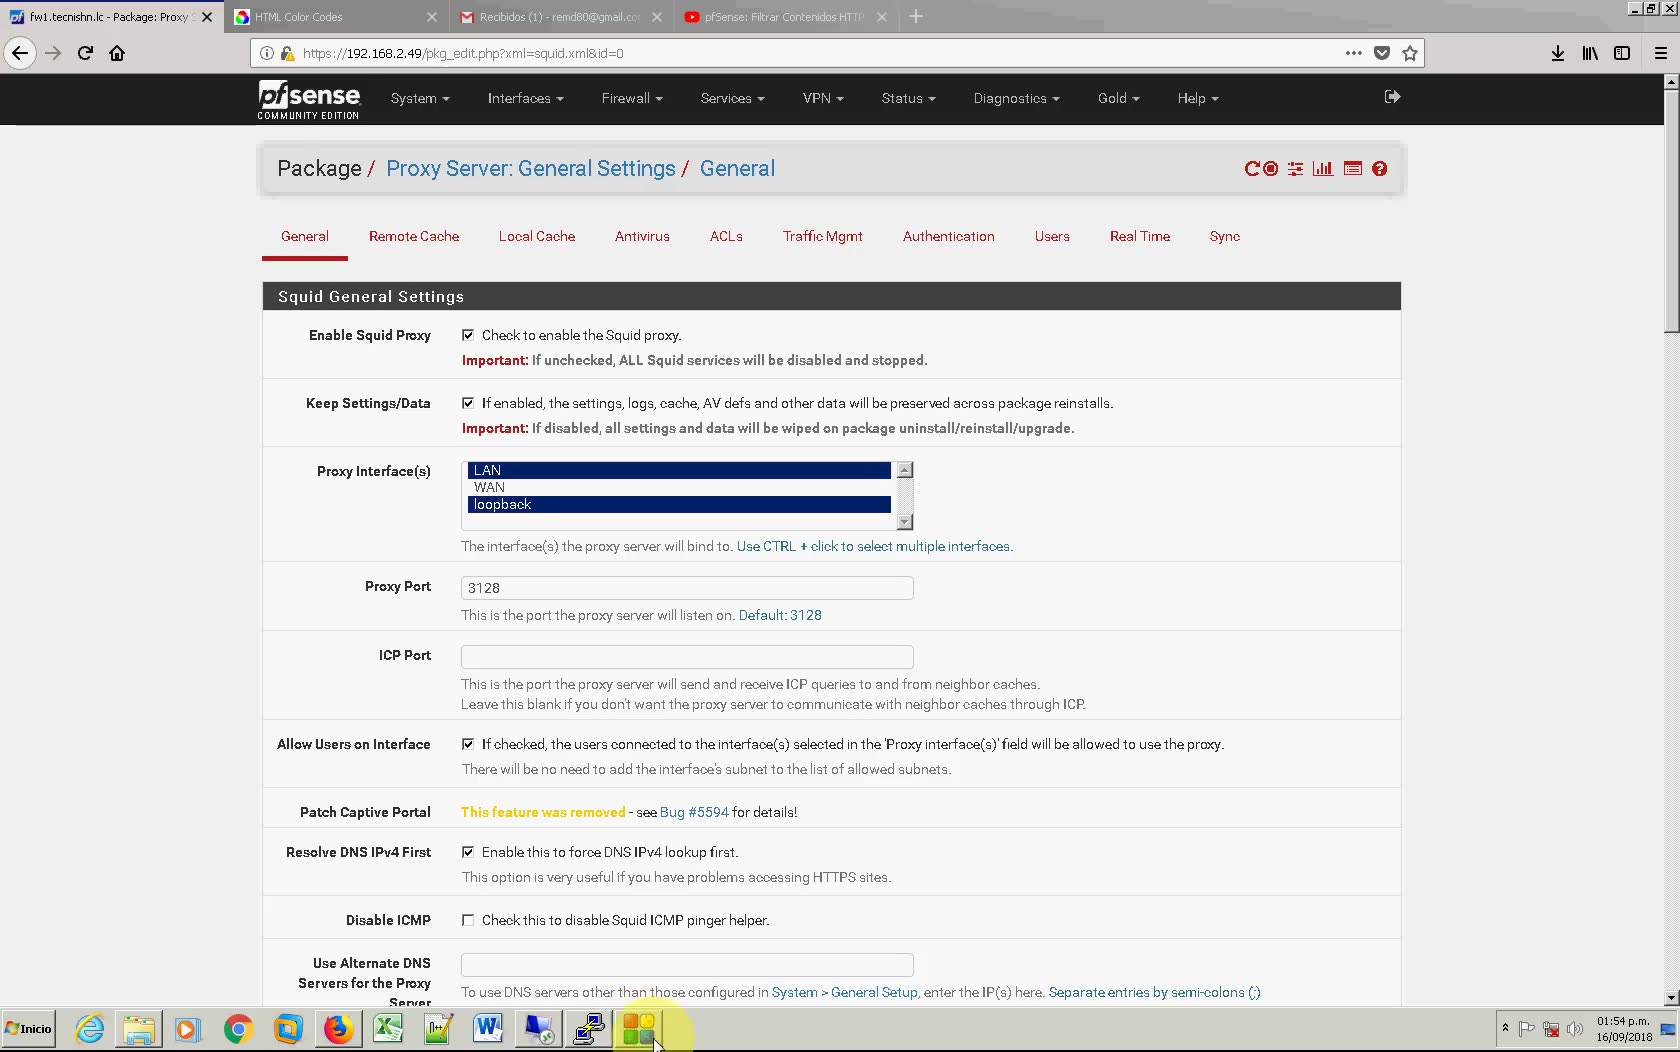Open Firefox downloads arrow icon
This screenshot has width=1680, height=1052.
click(1557, 53)
